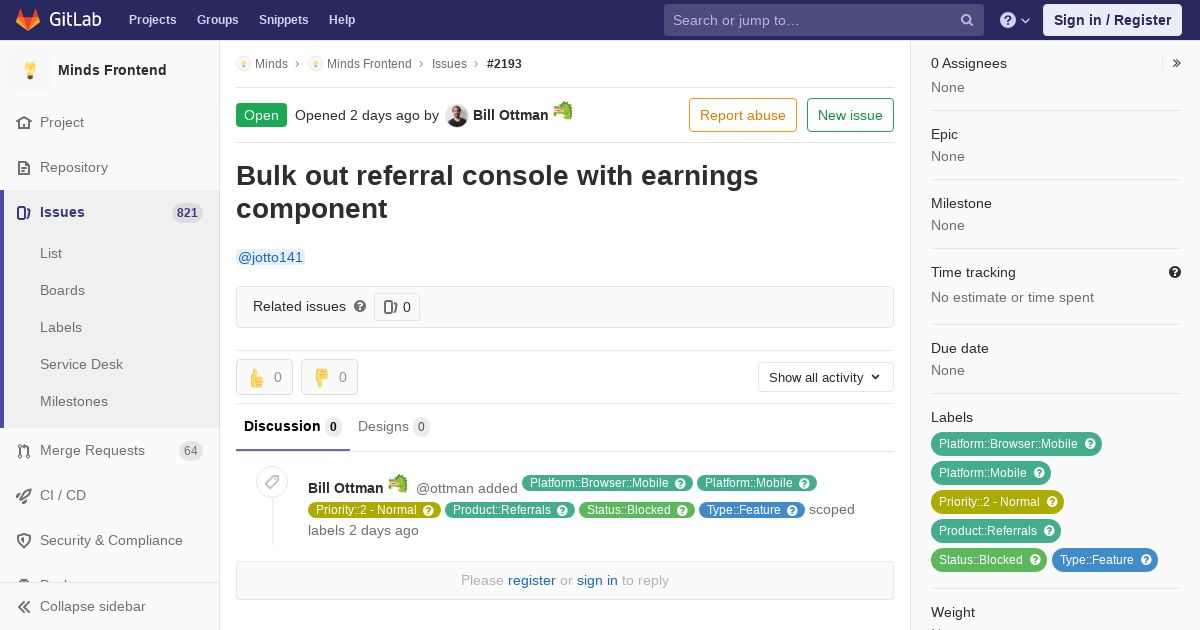Click help icon on sidebar Priority::2 - Normal label
This screenshot has width=1200, height=630.
[x=1052, y=502]
